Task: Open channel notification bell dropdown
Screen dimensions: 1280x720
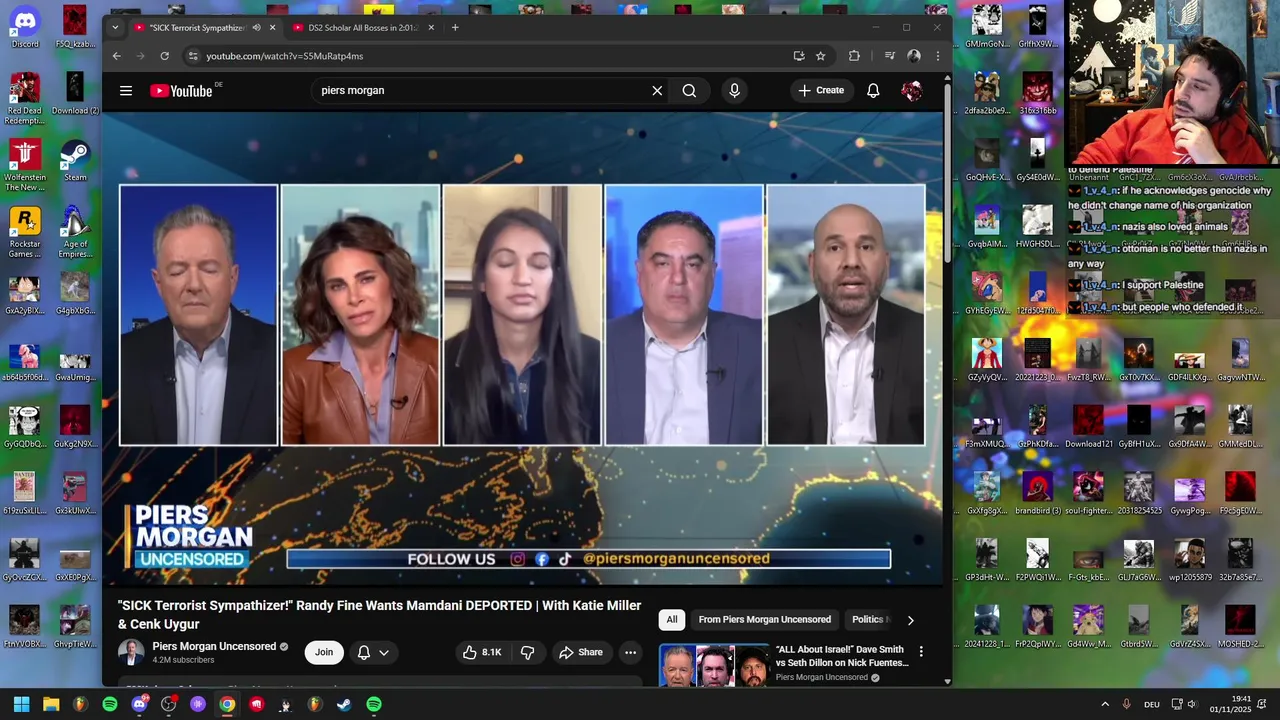Action: click(373, 652)
